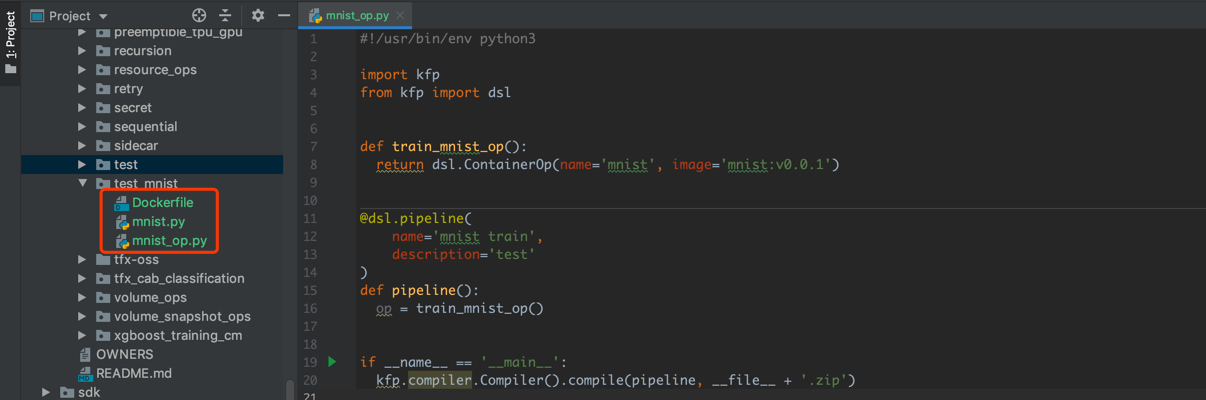The image size is (1206, 400).
Task: Expand the sdk folder
Action: point(46,392)
